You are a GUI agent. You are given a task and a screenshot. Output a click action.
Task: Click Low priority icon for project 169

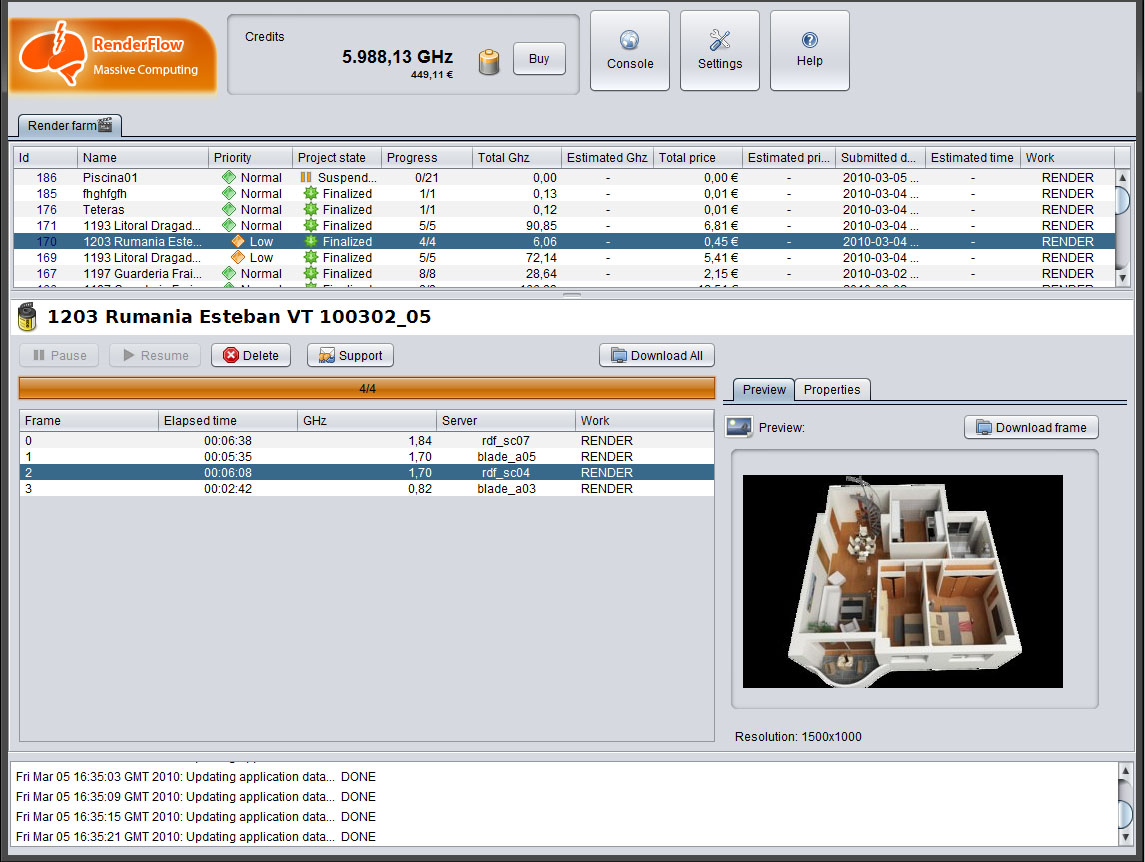(237, 257)
